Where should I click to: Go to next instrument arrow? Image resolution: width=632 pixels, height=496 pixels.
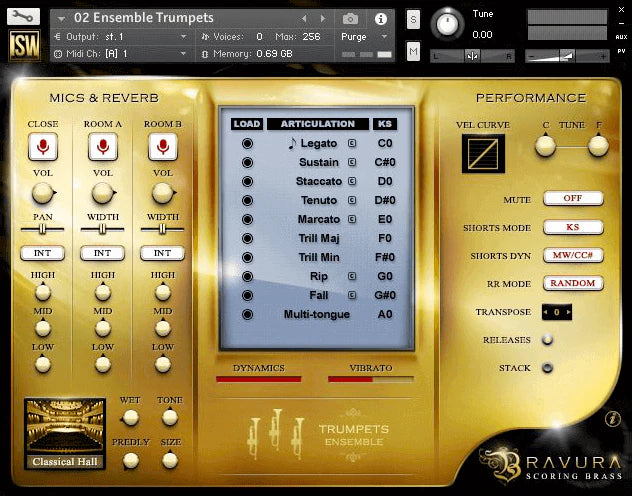tap(323, 19)
